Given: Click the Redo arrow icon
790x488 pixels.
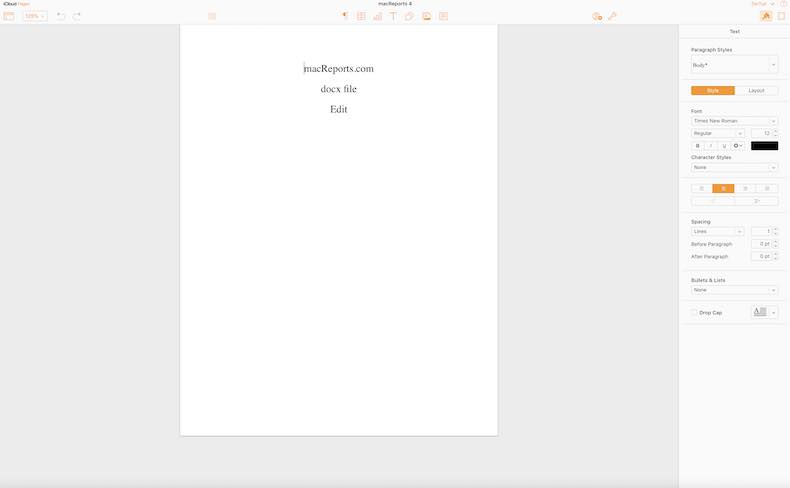Looking at the screenshot, I should click(x=77, y=16).
